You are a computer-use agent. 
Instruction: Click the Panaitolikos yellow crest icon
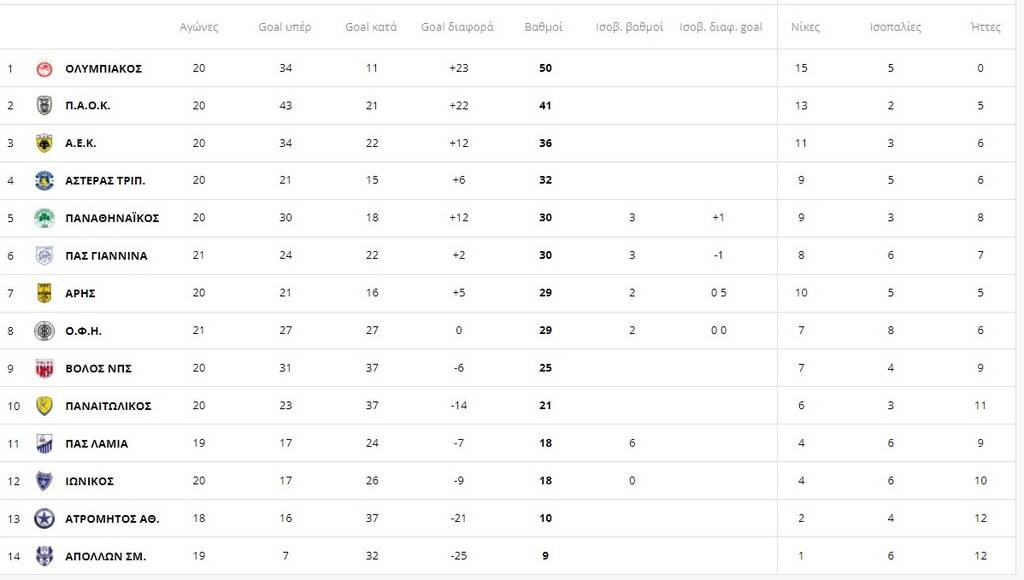[44, 406]
